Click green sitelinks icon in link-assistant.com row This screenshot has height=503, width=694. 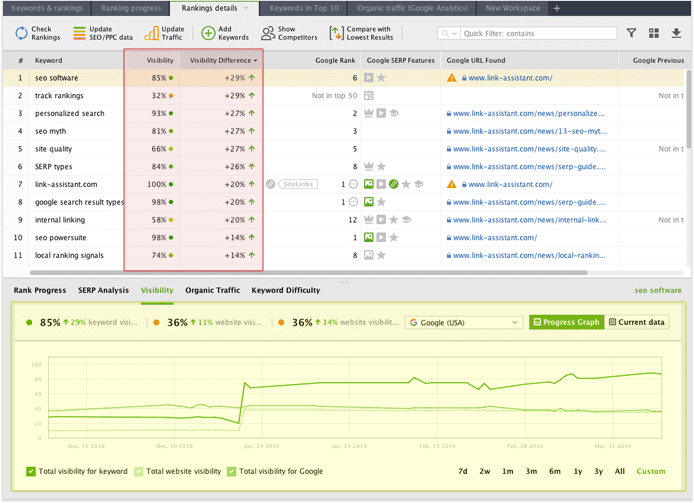(393, 184)
